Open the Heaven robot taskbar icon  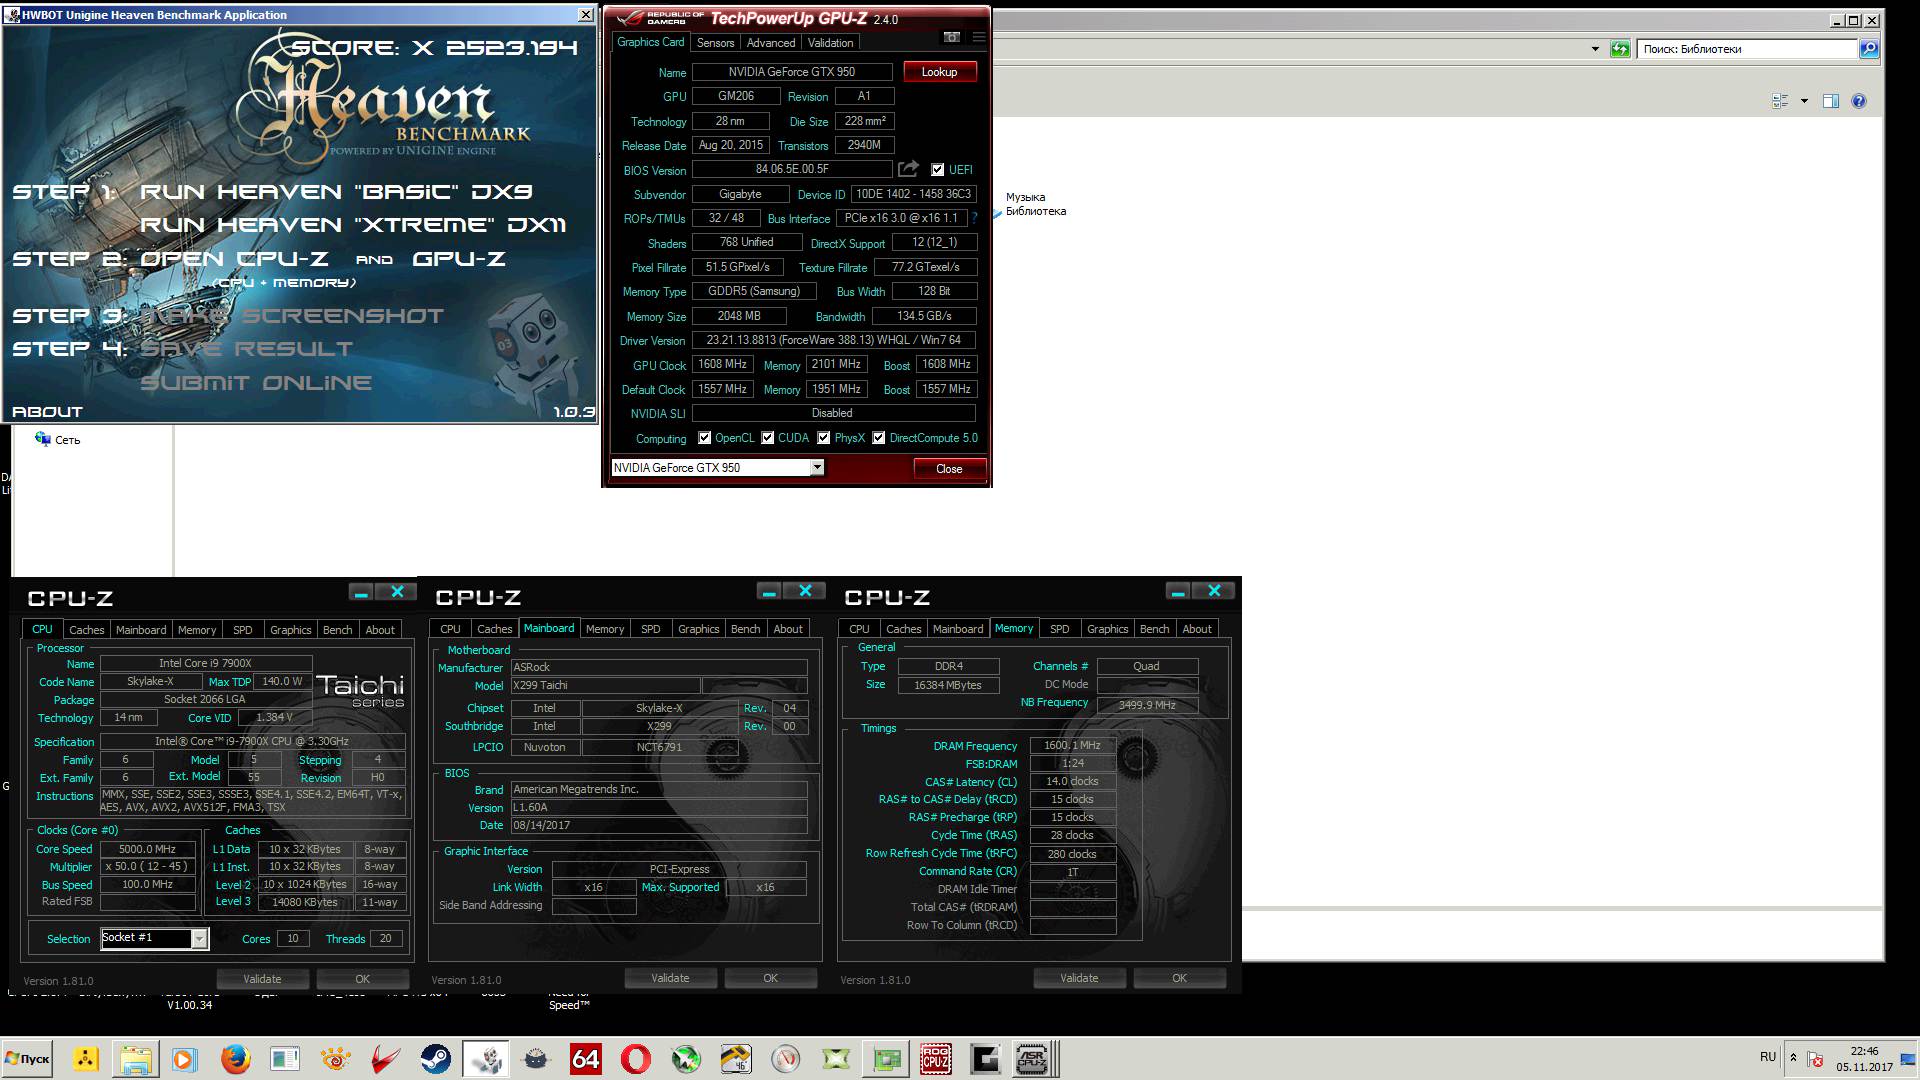pyautogui.click(x=486, y=1059)
